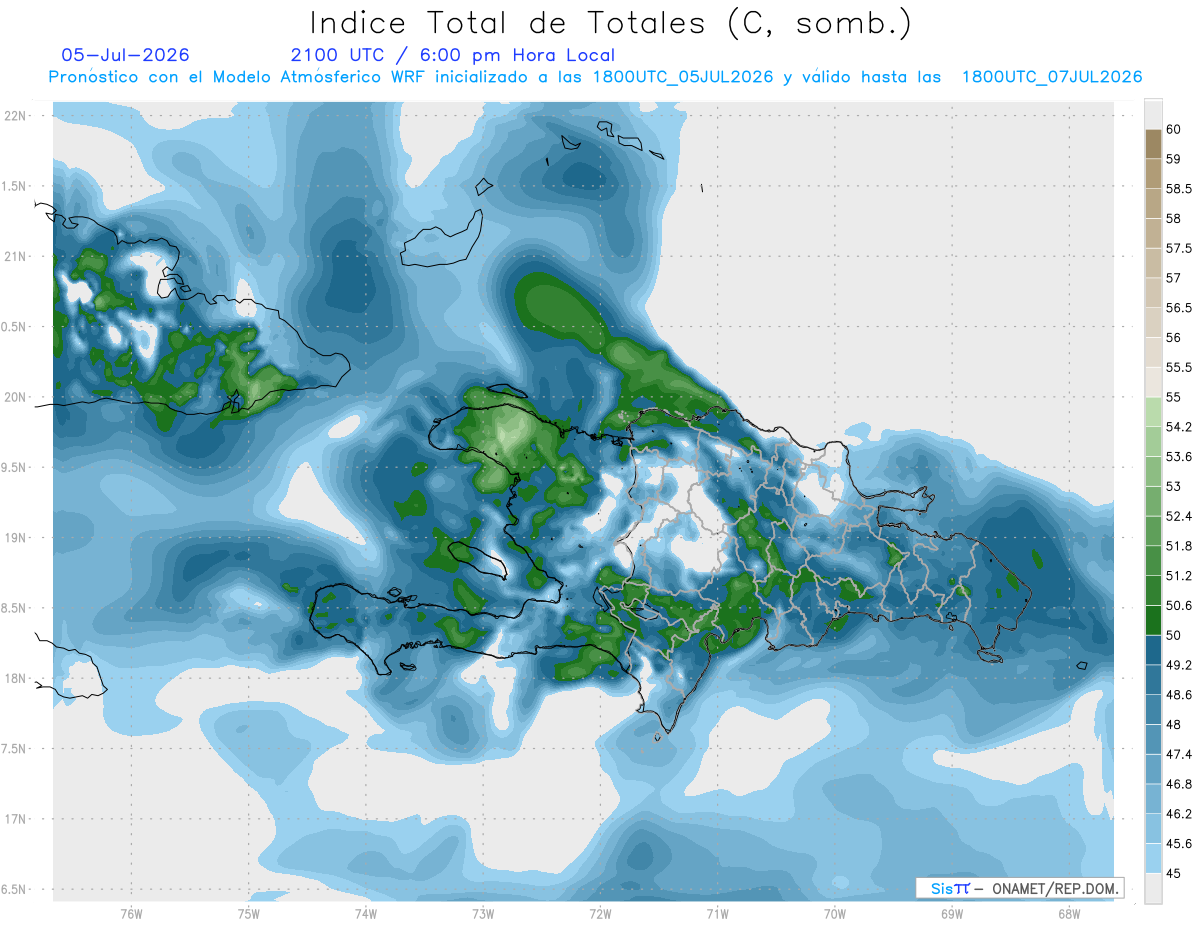Click the longitude axis label '71W'
The width and height of the screenshot is (1200, 927).
pos(717,914)
